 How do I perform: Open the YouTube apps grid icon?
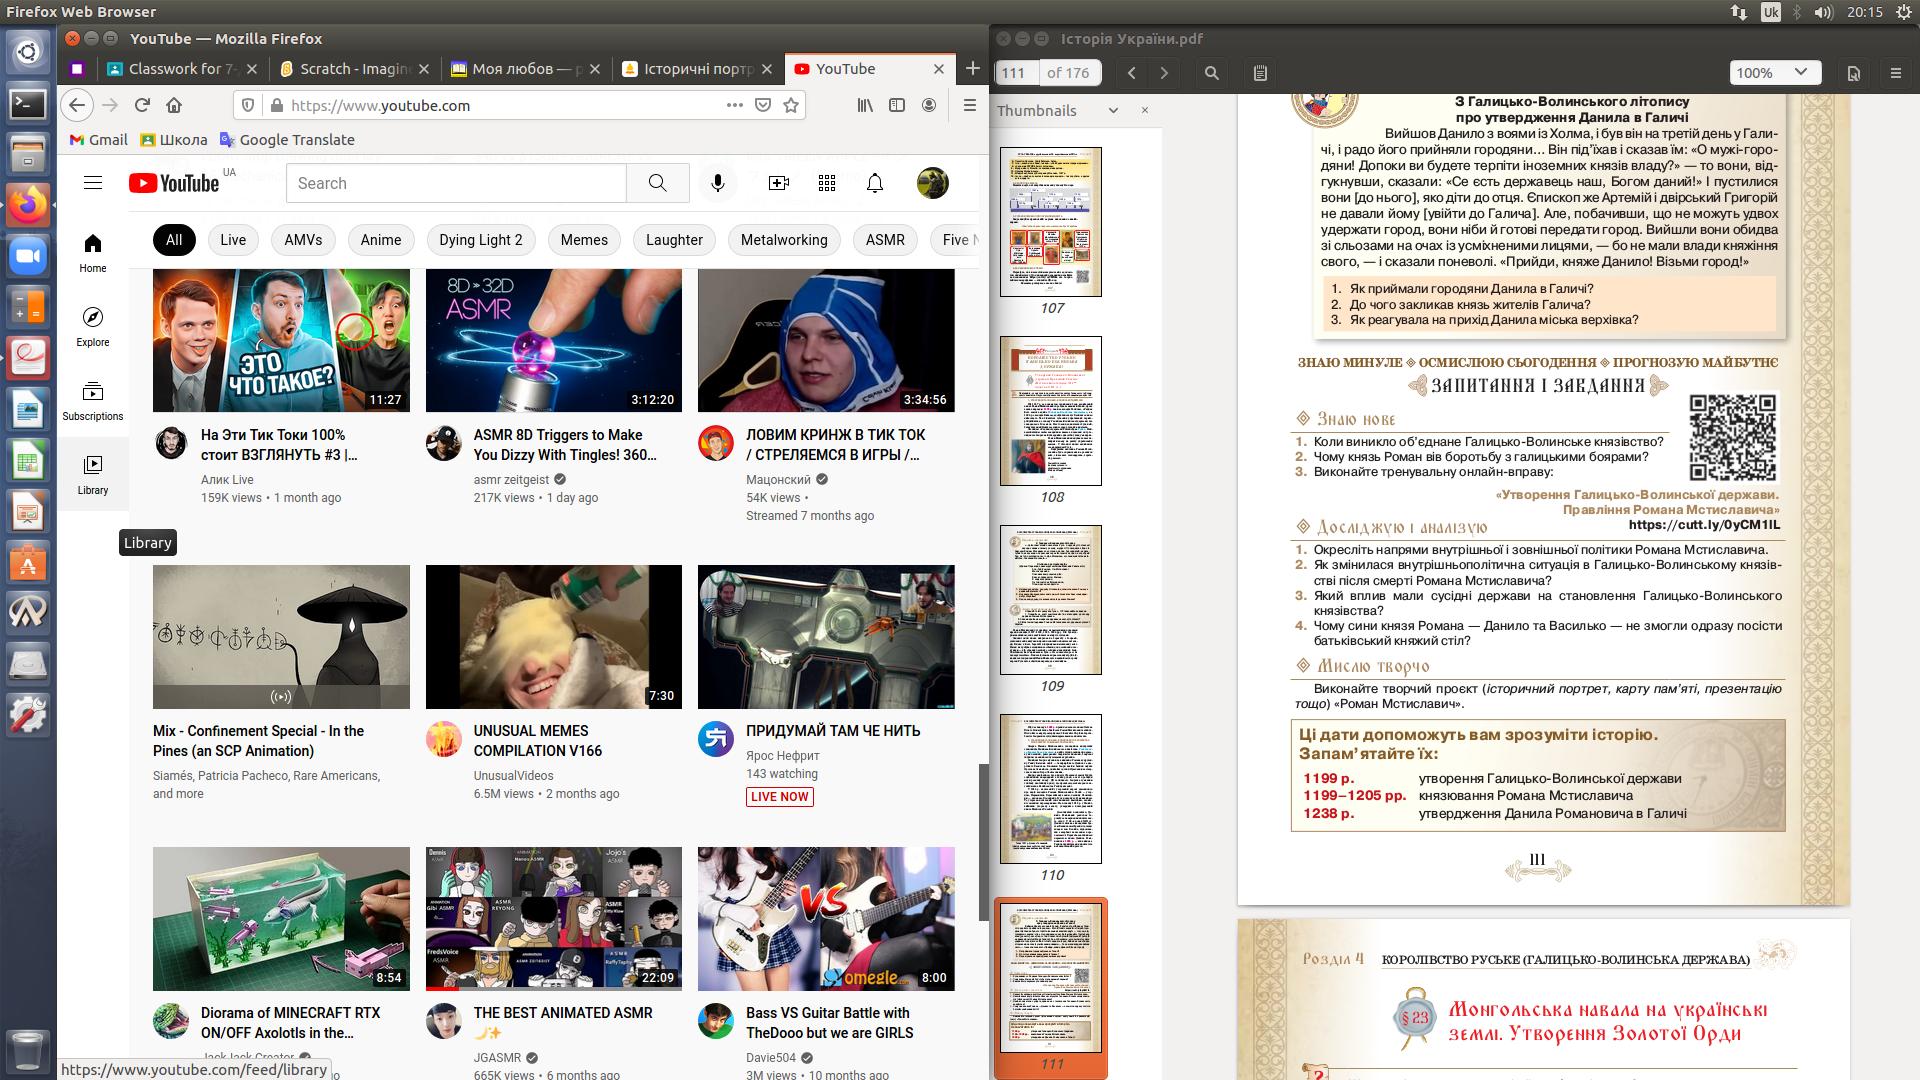826,183
